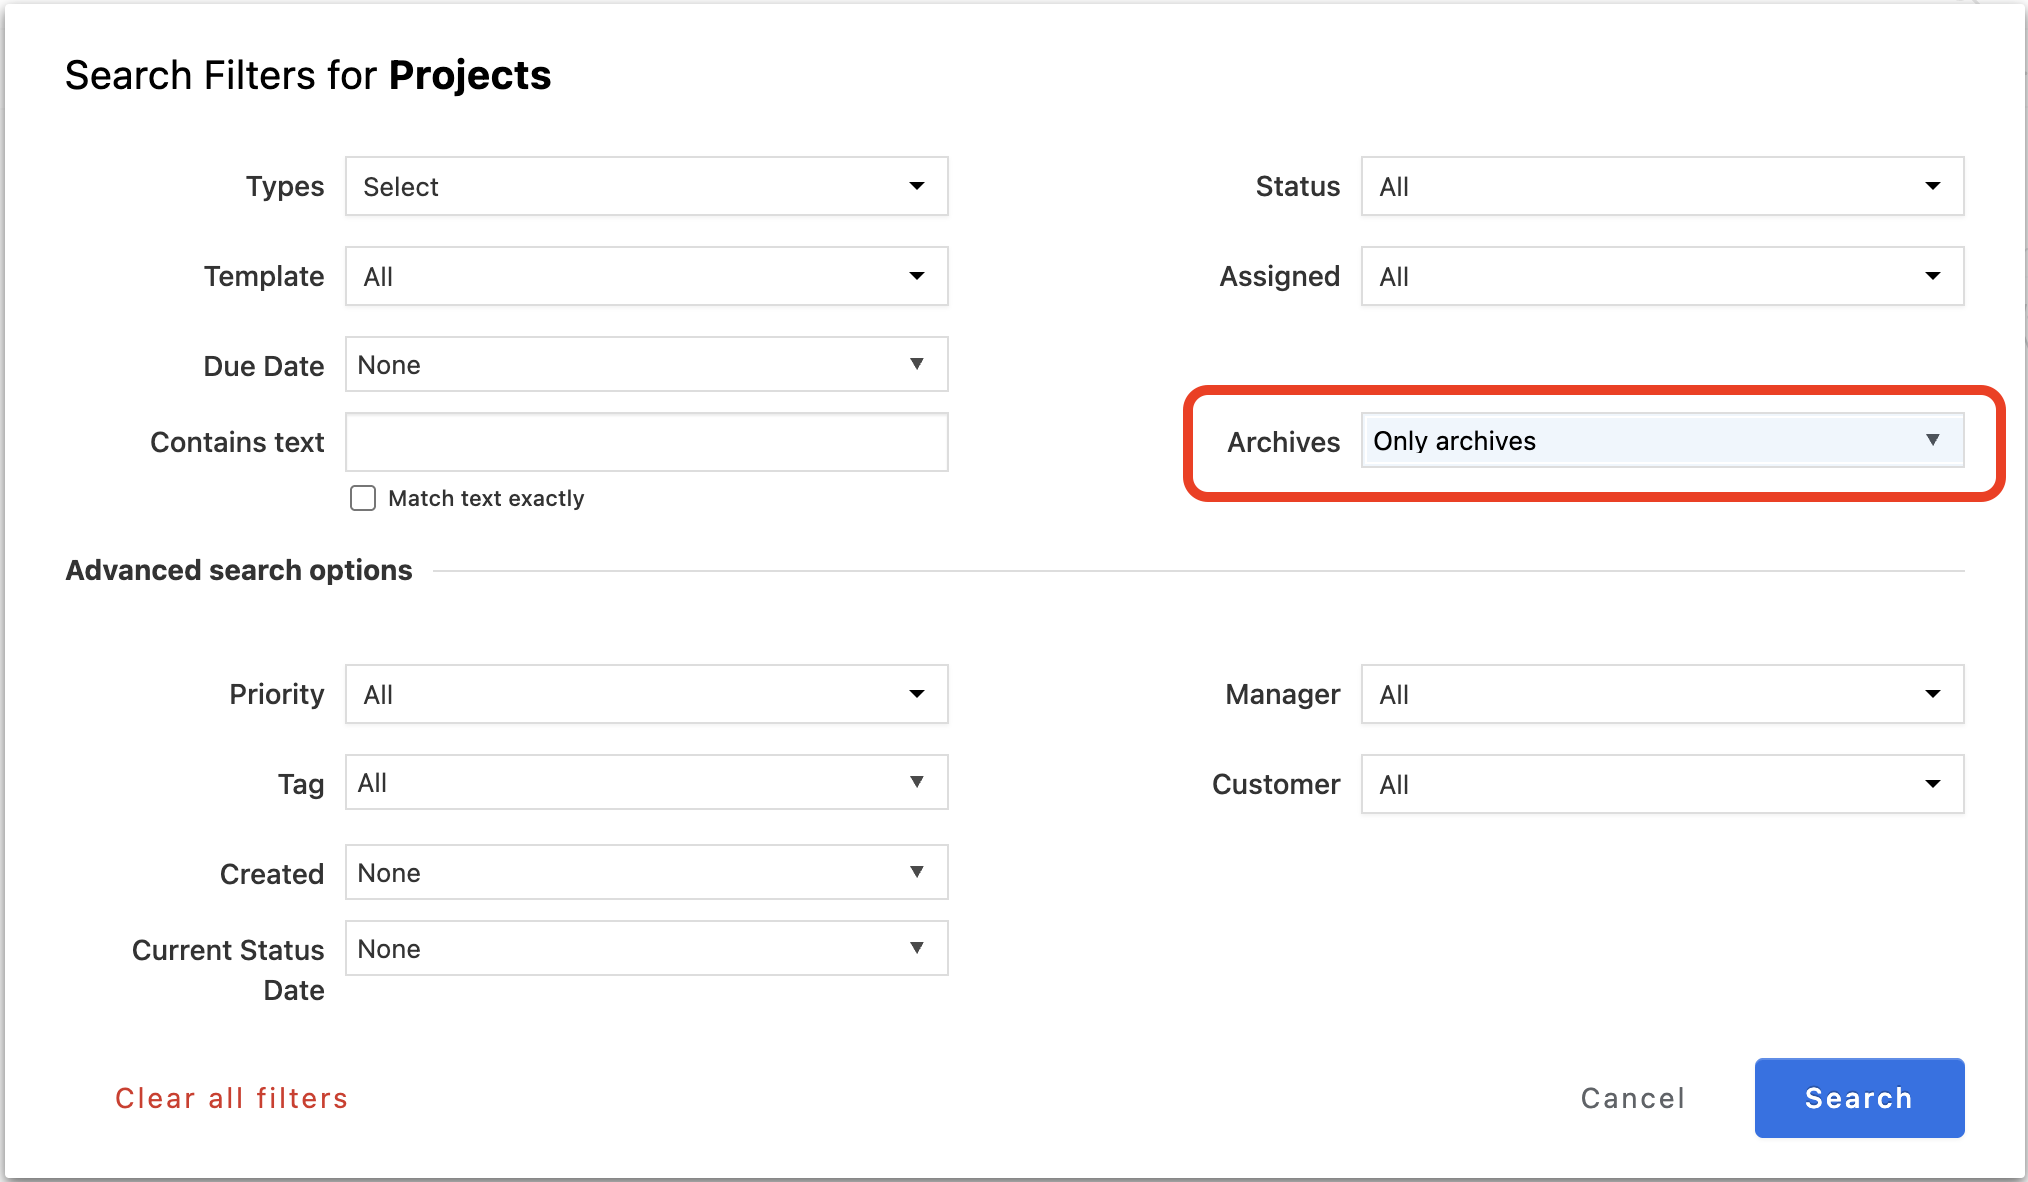The image size is (2028, 1182).
Task: Open the Archives dropdown set to Only archives
Action: click(x=1661, y=441)
